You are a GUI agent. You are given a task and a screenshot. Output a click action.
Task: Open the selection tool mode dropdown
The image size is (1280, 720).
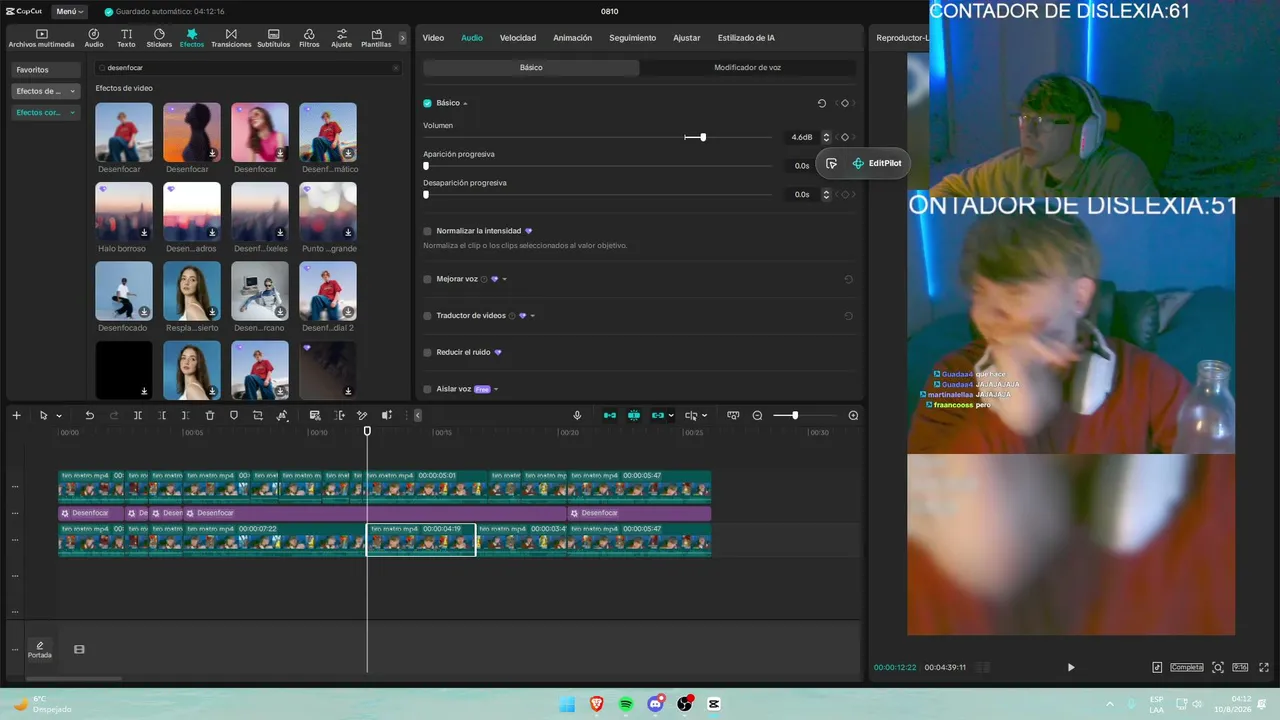(x=59, y=416)
